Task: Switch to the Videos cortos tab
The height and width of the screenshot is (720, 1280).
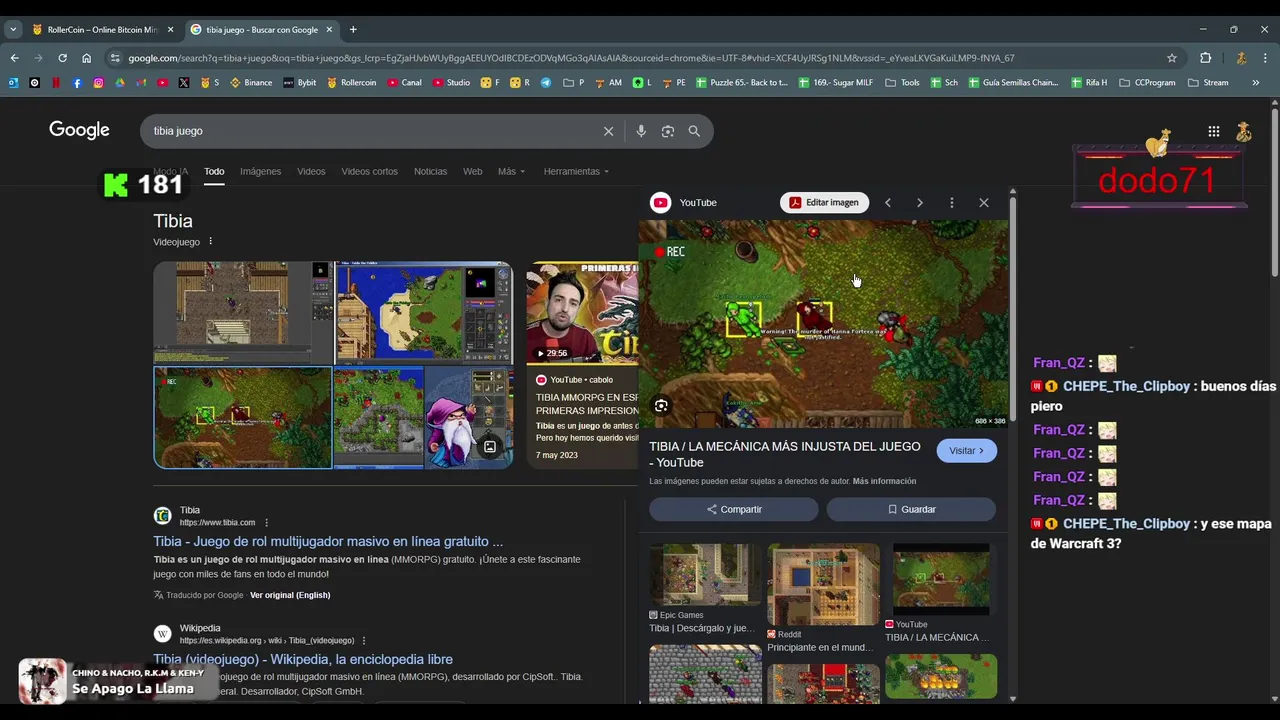Action: (x=369, y=172)
